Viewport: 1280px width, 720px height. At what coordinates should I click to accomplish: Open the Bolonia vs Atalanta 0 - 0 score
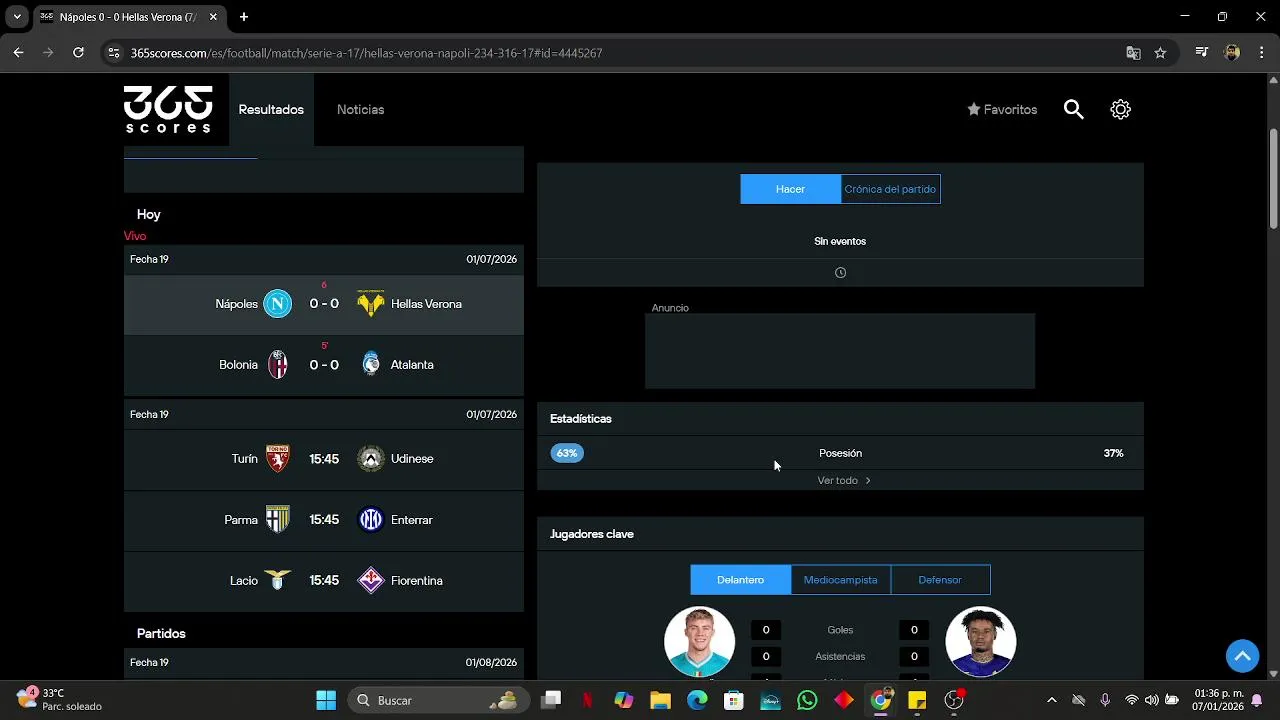[324, 365]
